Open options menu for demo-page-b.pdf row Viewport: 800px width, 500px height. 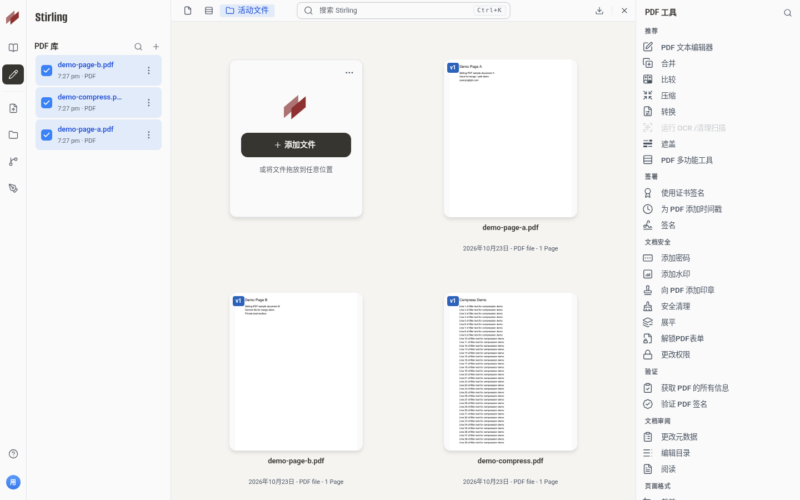tap(148, 70)
